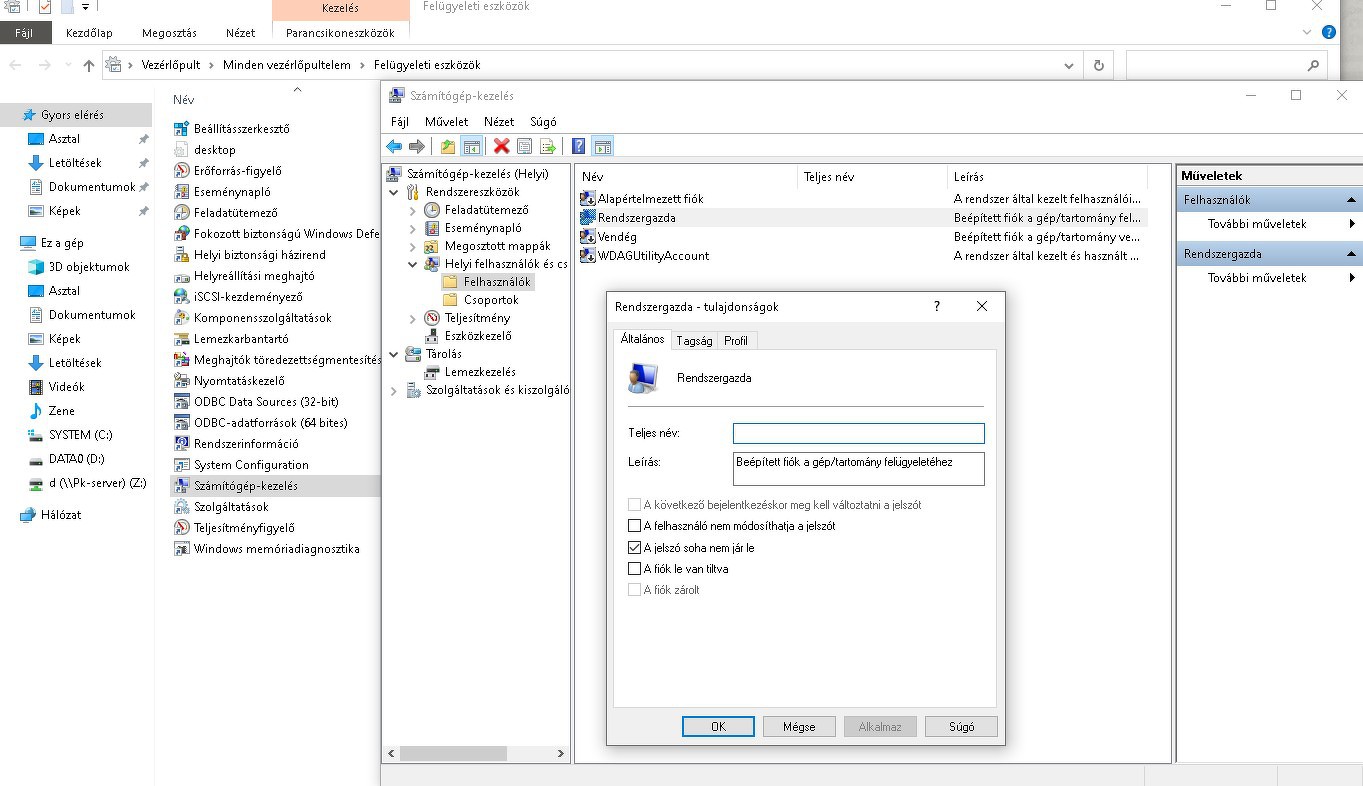Sort by the Leírás column header
This screenshot has width=1363, height=786.
coord(1047,177)
